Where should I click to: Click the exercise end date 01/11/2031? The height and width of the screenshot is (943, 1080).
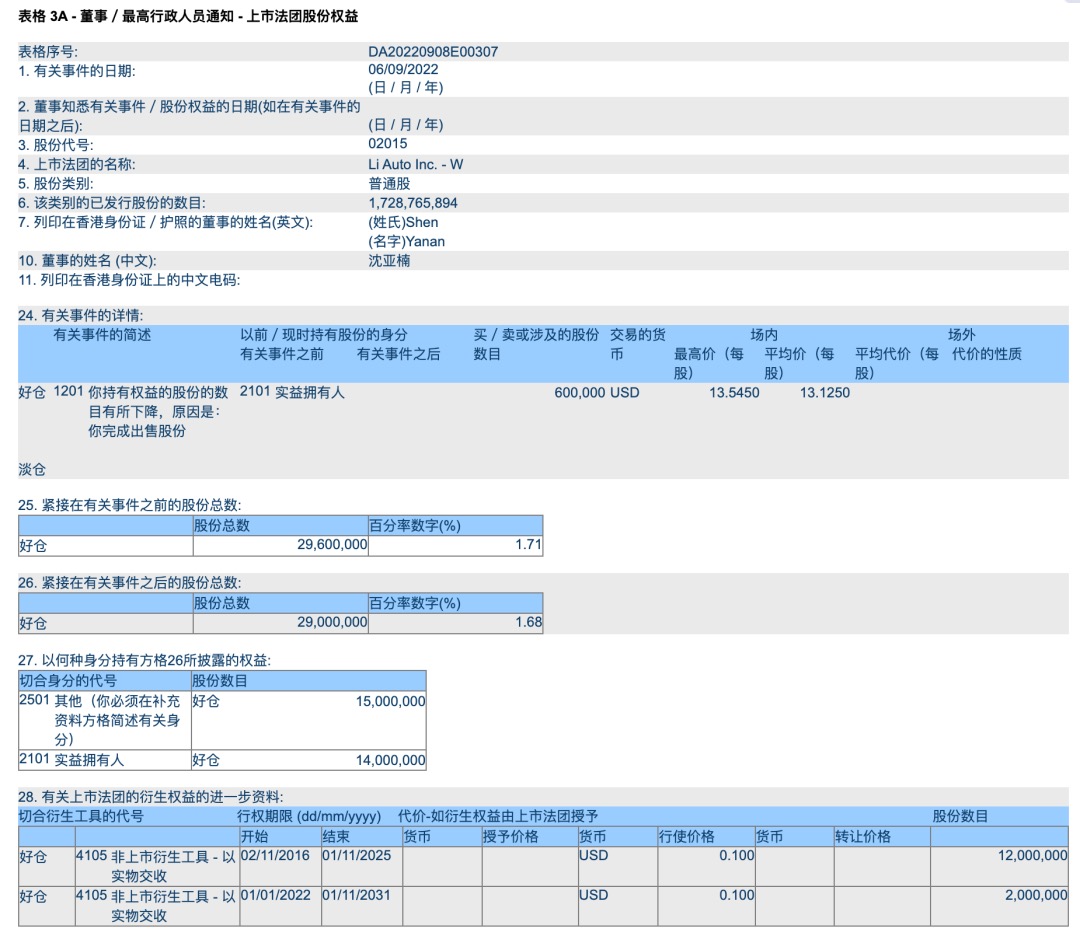point(356,895)
